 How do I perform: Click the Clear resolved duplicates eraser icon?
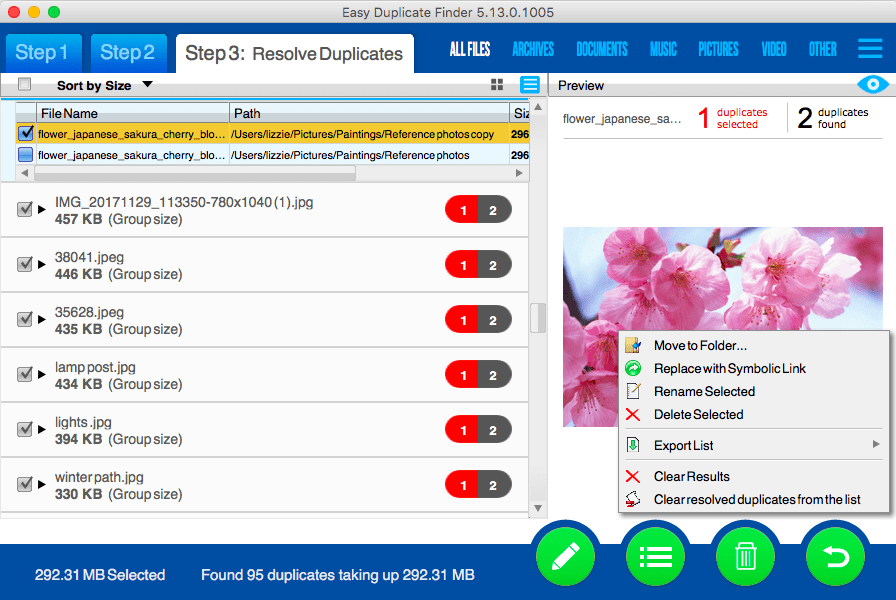[633, 499]
